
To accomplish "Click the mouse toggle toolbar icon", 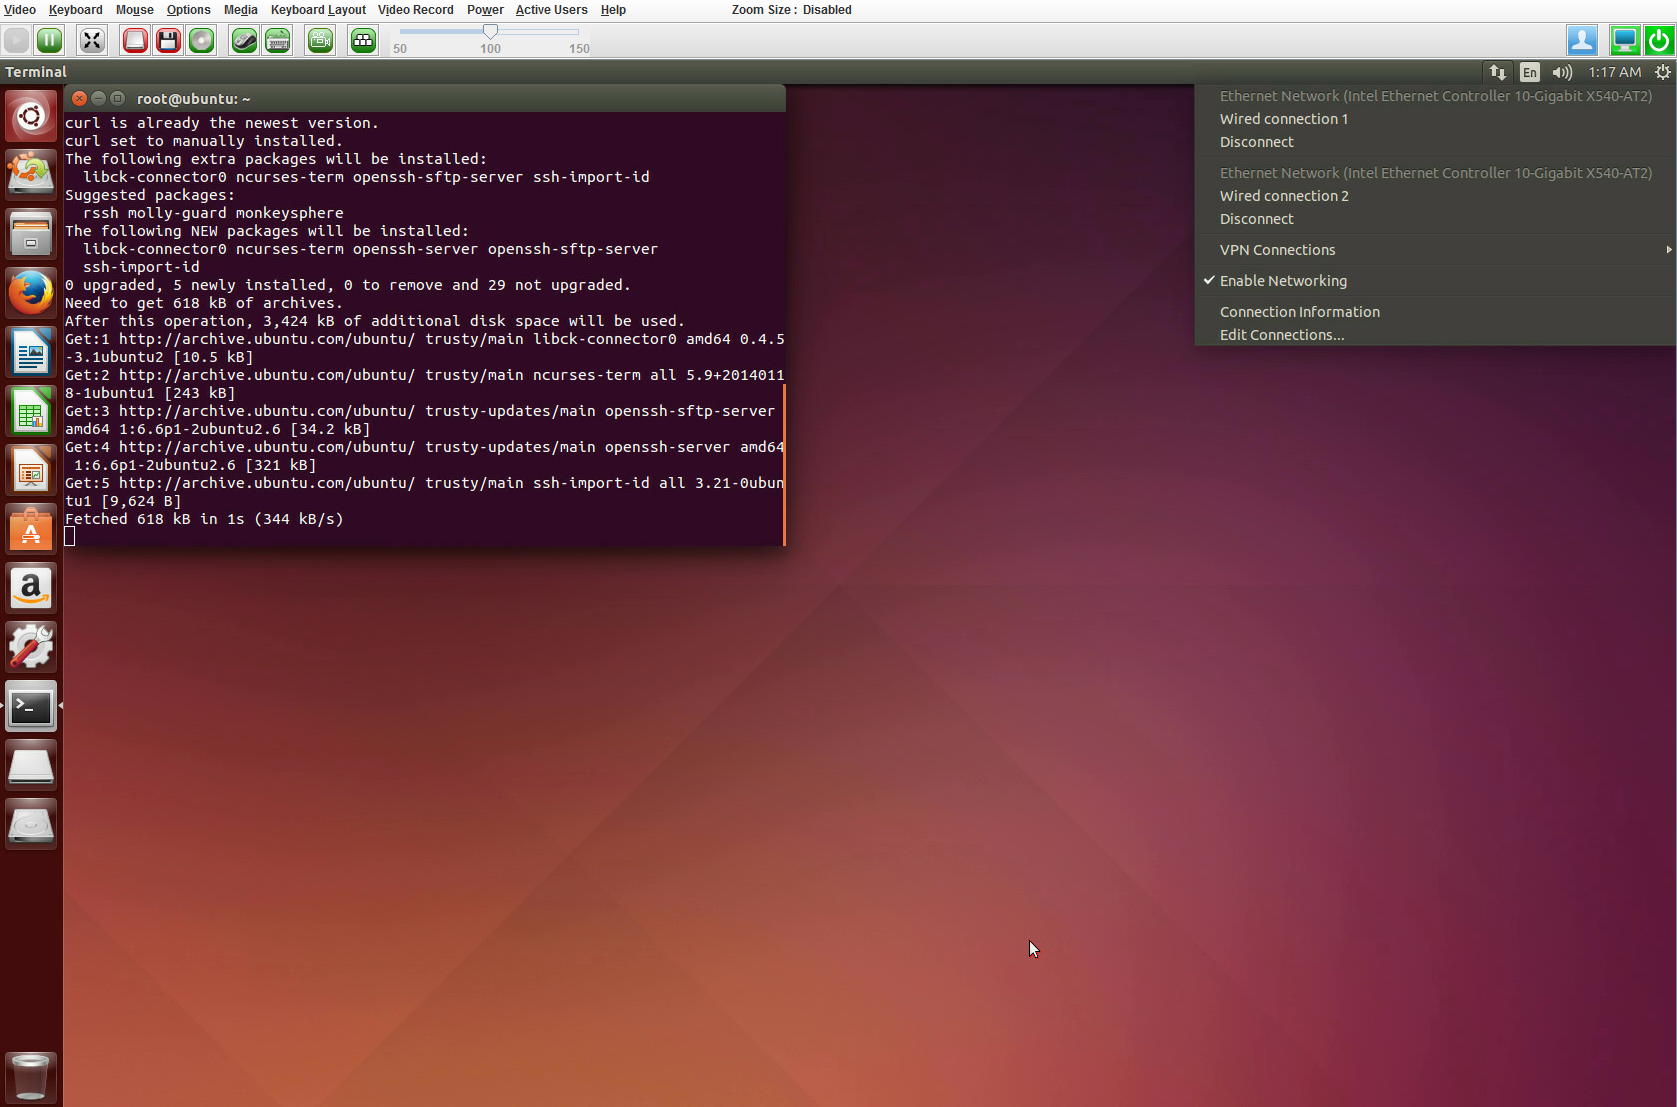I will tap(244, 40).
